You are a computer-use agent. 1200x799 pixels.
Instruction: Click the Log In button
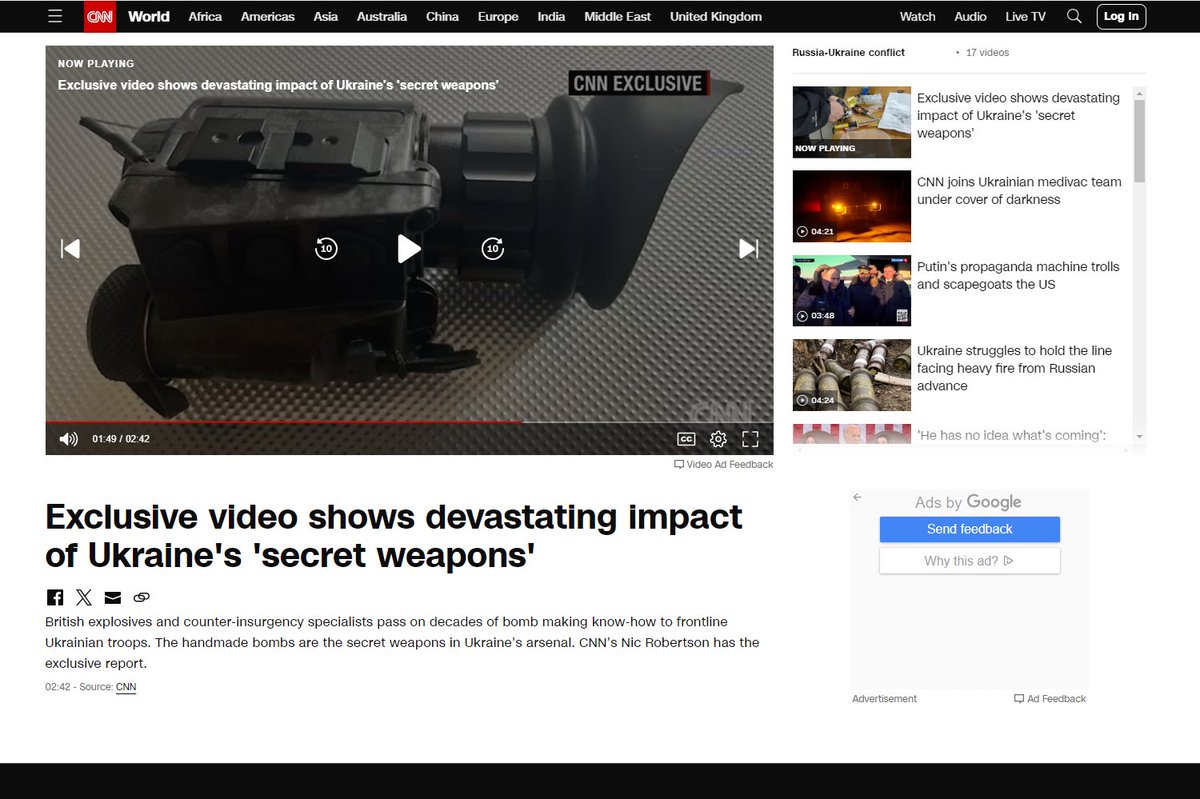(x=1121, y=16)
